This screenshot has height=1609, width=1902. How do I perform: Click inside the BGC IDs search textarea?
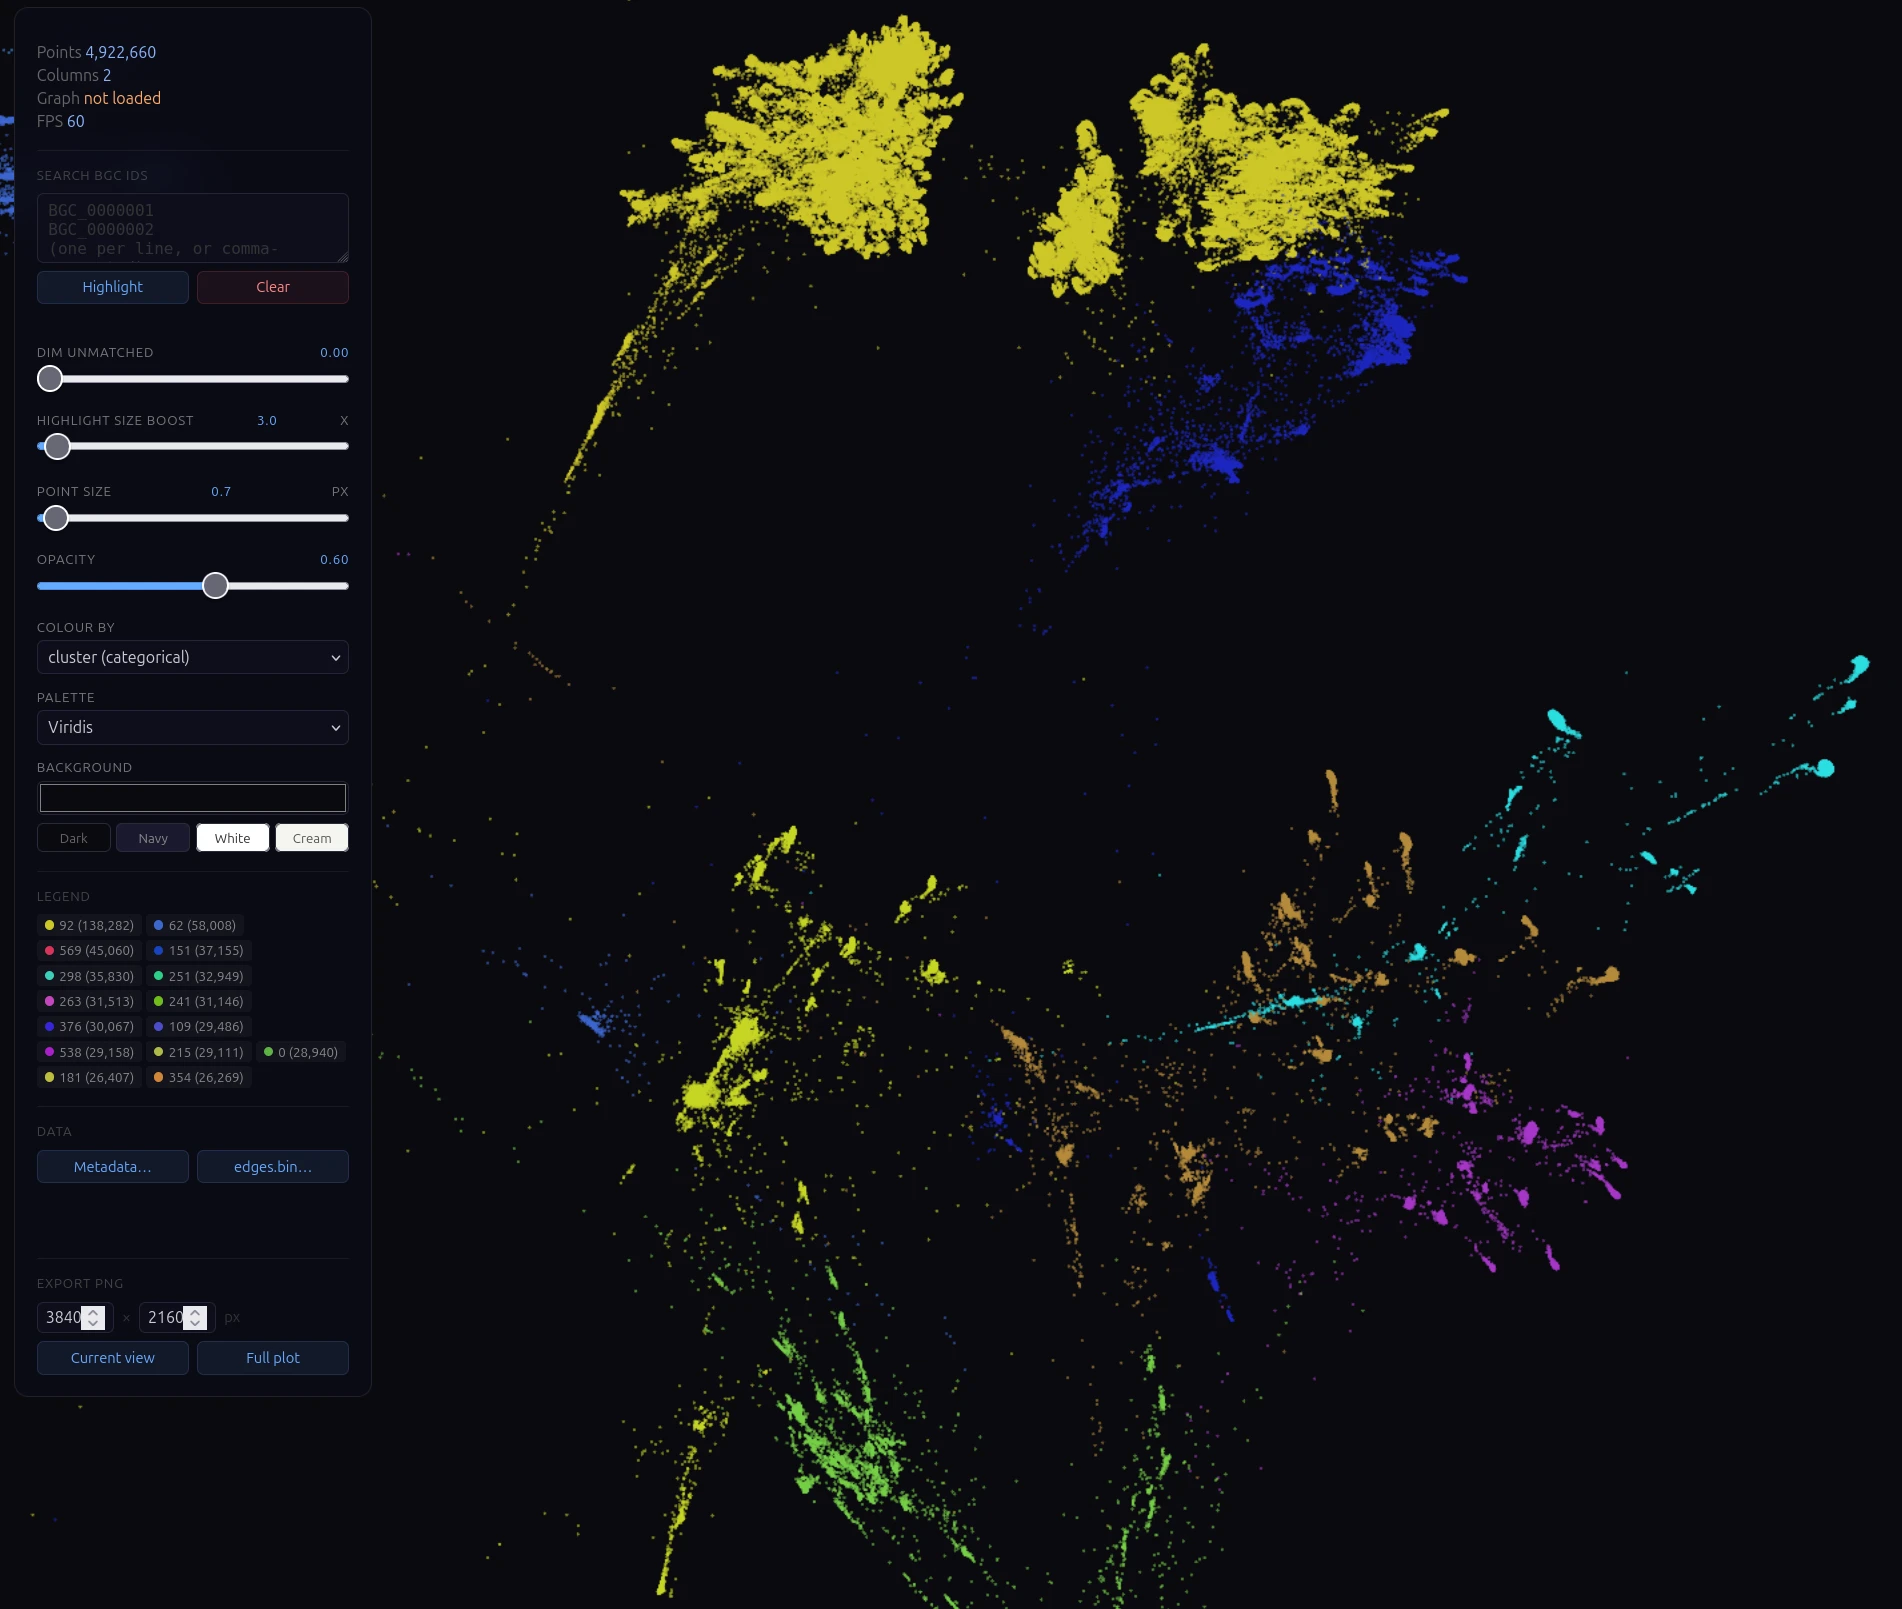click(x=192, y=228)
